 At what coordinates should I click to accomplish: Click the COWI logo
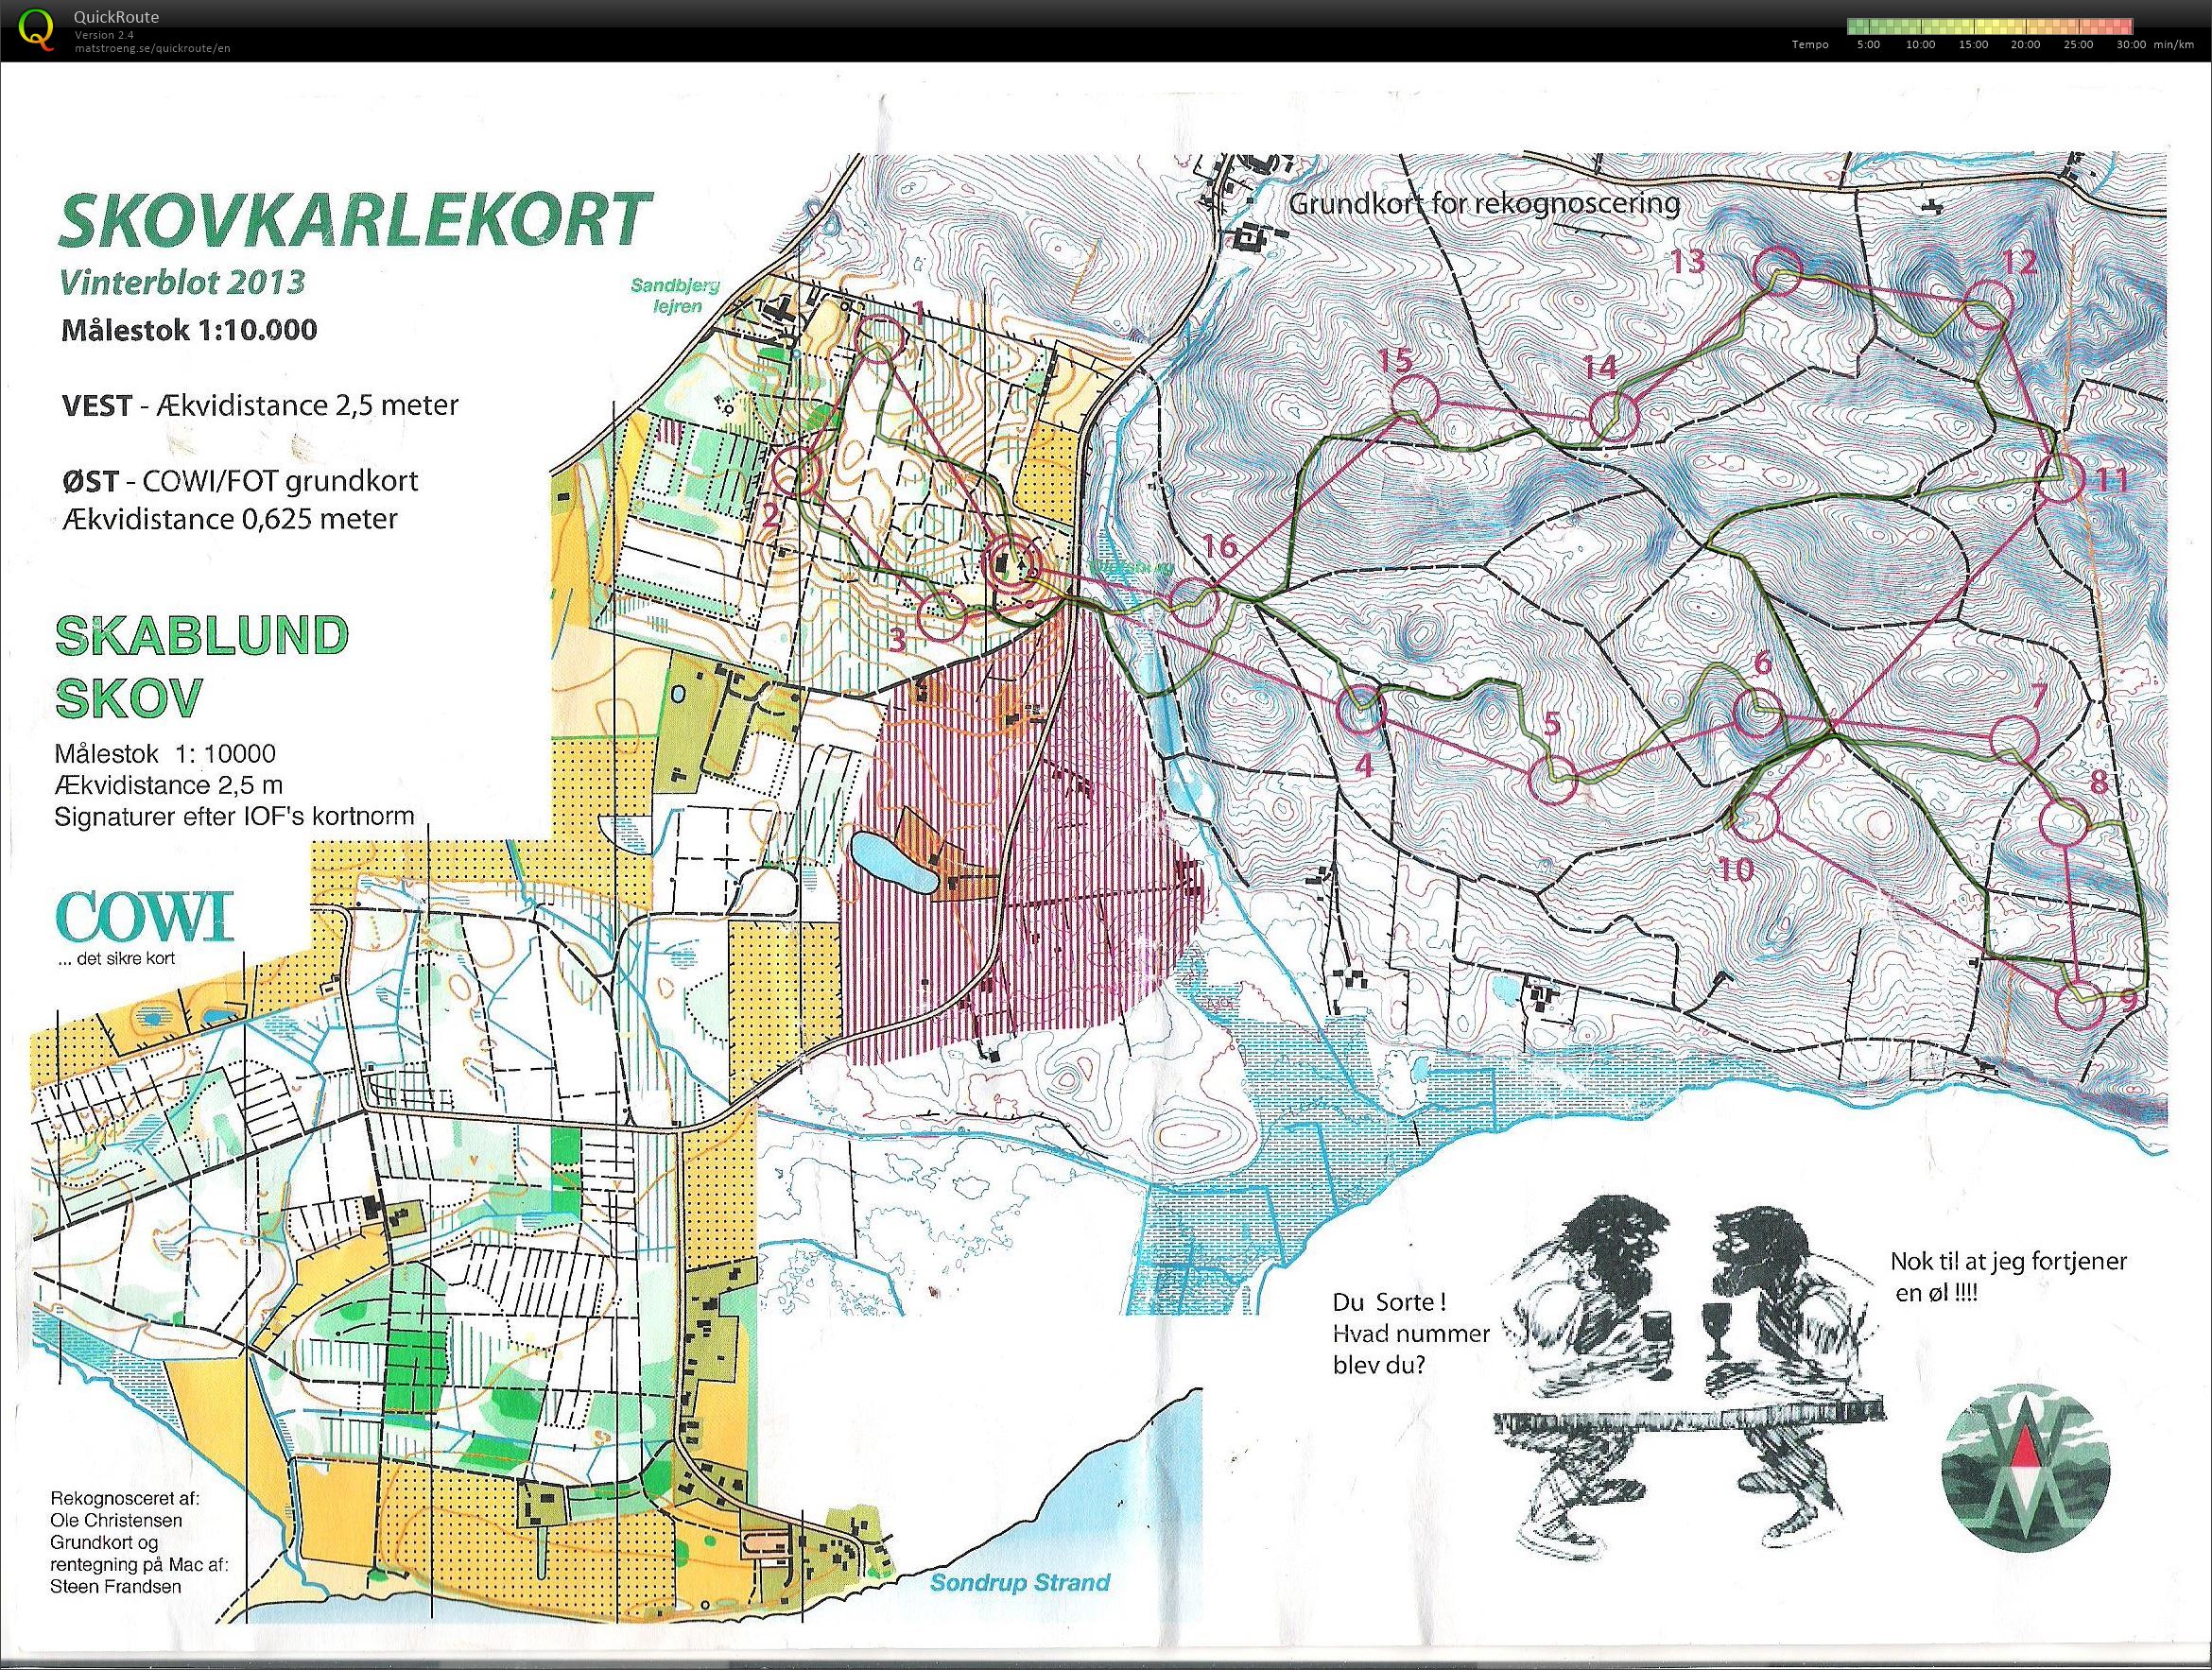[x=145, y=915]
